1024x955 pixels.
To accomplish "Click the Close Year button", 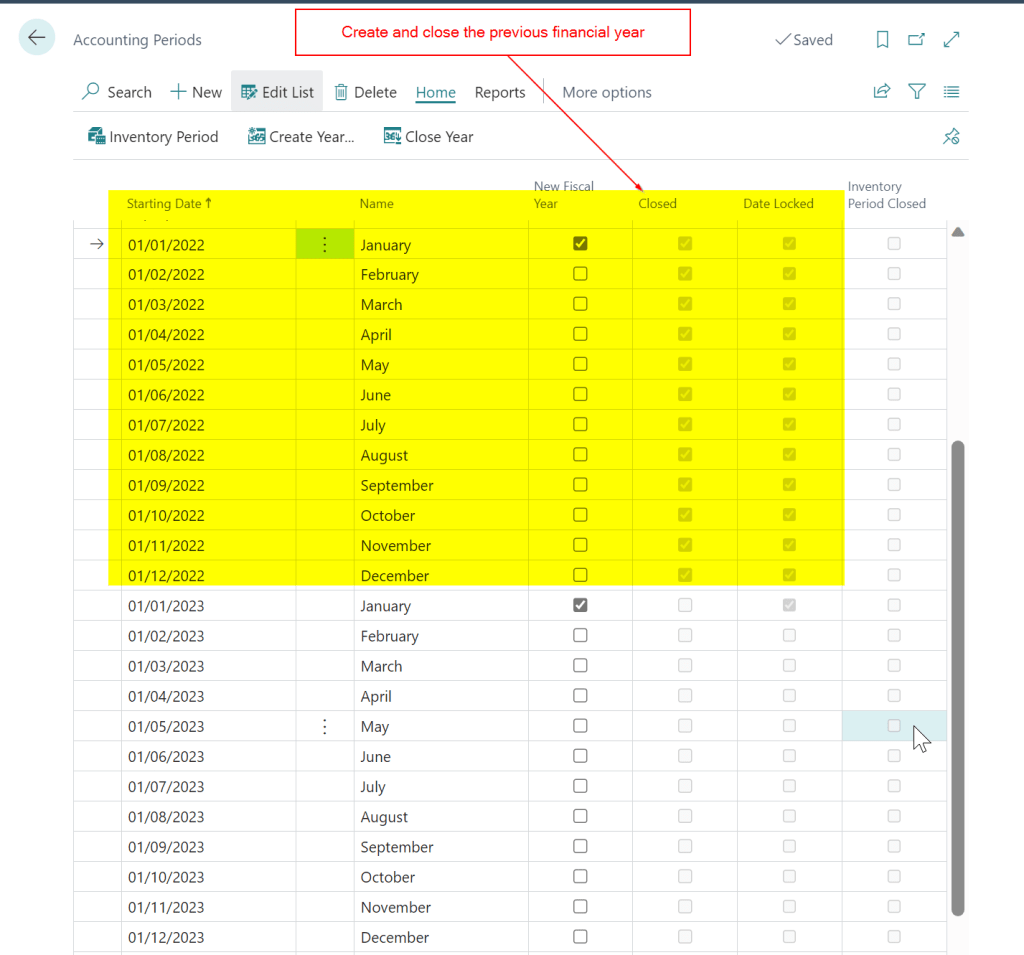I will click(x=429, y=137).
